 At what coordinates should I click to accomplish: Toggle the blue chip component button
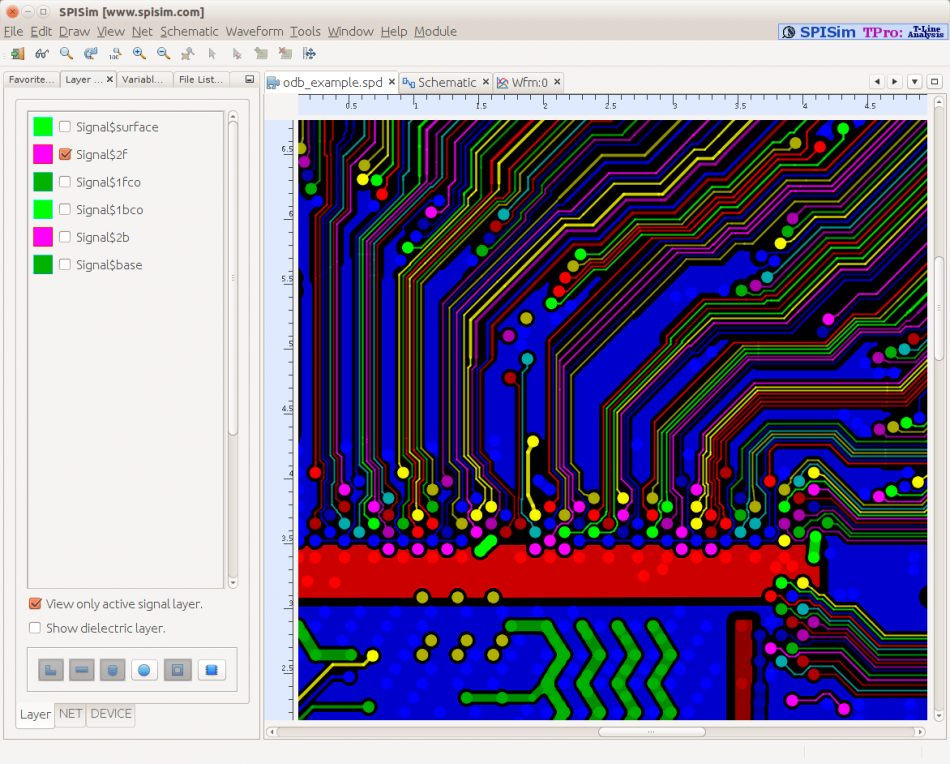point(211,670)
